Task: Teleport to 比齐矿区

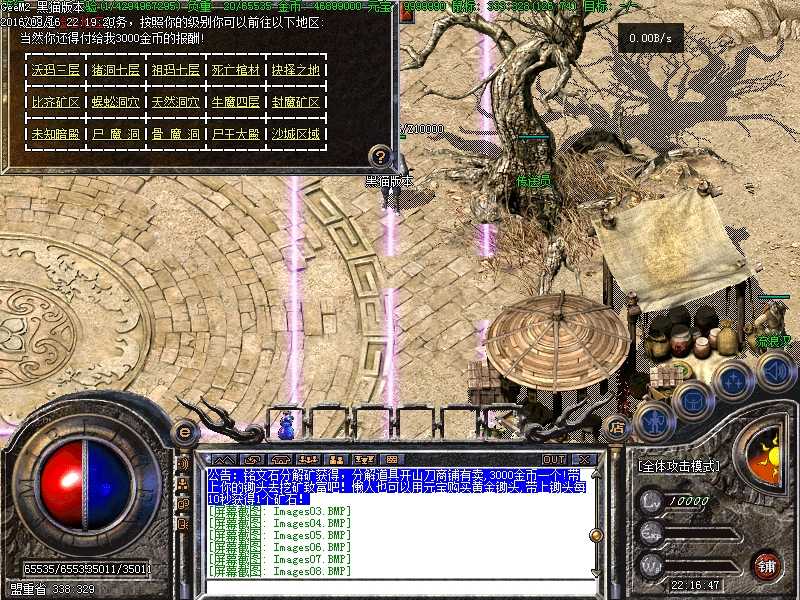Action: 56,102
